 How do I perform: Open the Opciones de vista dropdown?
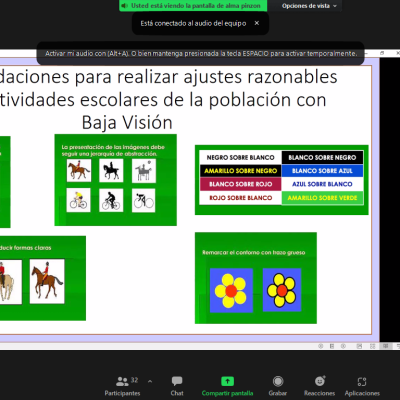pyautogui.click(x=309, y=6)
